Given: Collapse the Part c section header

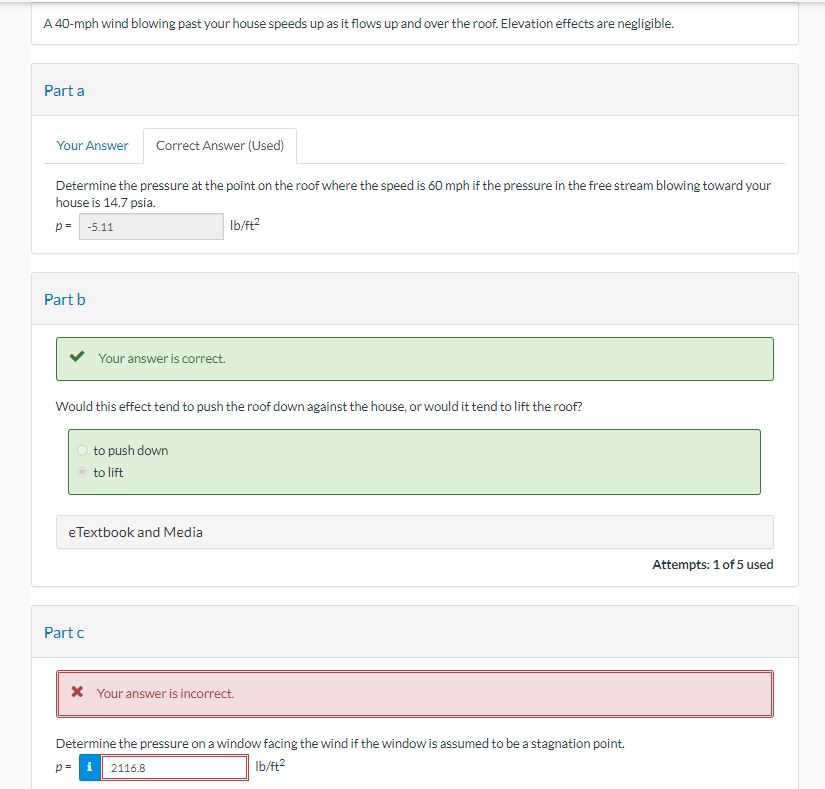Looking at the screenshot, I should coord(63,632).
